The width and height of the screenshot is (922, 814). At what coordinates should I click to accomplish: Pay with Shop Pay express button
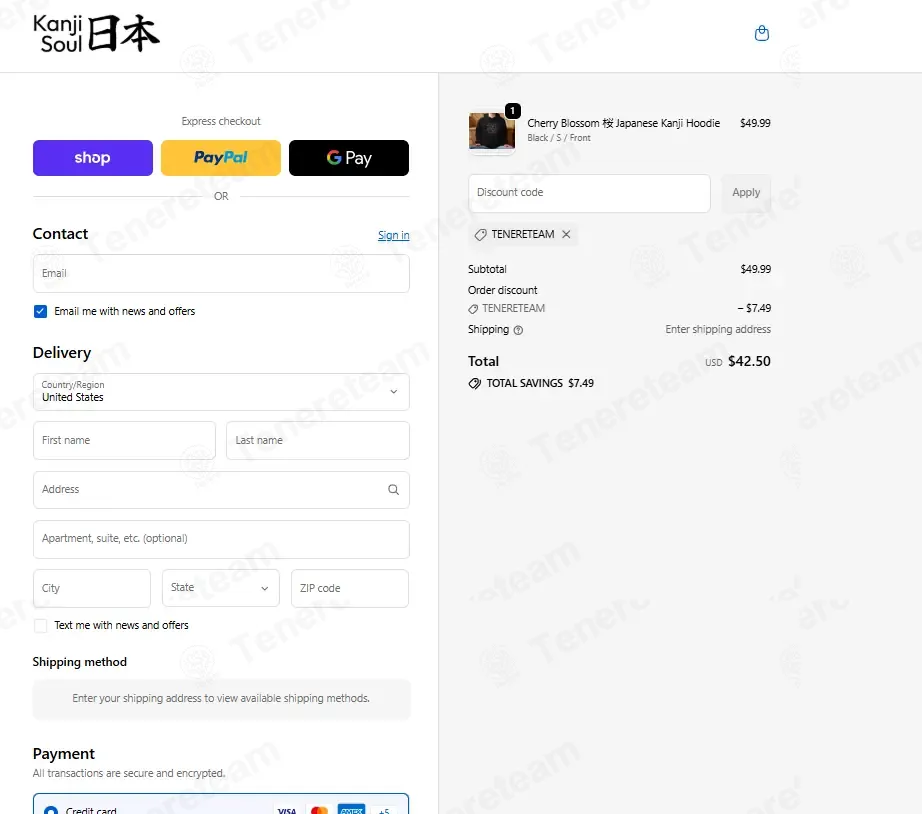[93, 158]
